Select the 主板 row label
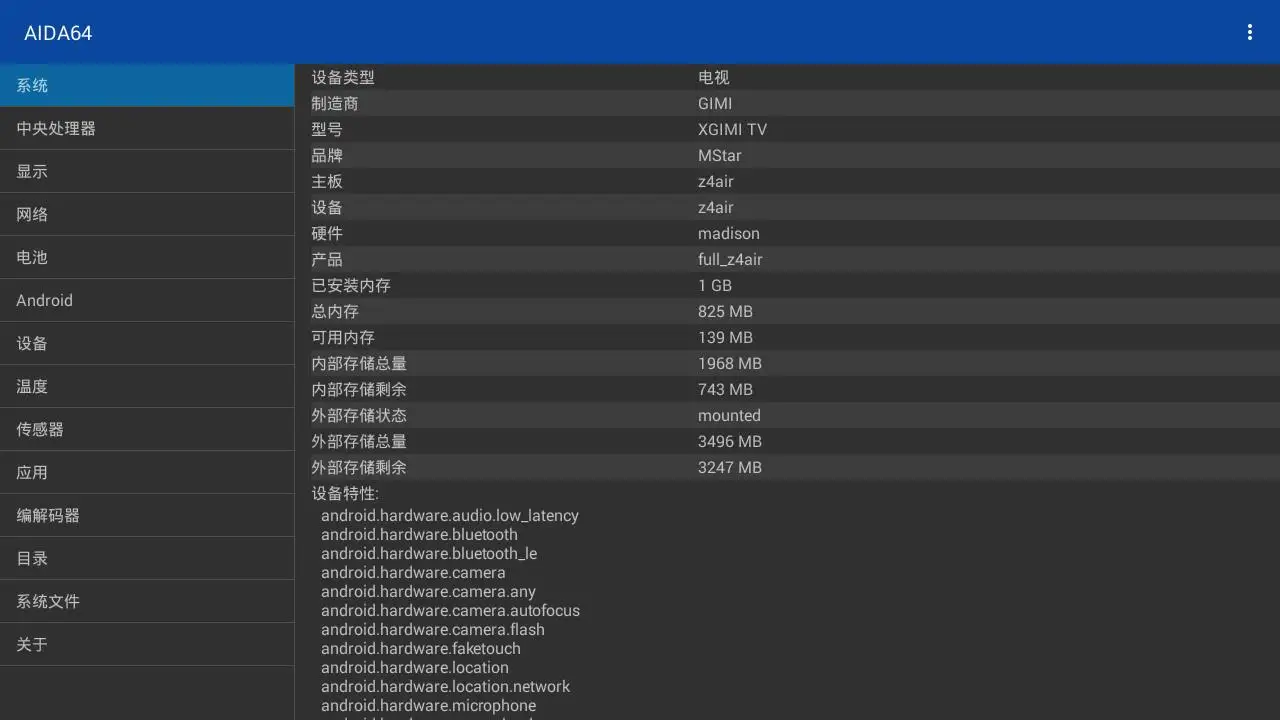The width and height of the screenshot is (1280, 720). (x=327, y=181)
